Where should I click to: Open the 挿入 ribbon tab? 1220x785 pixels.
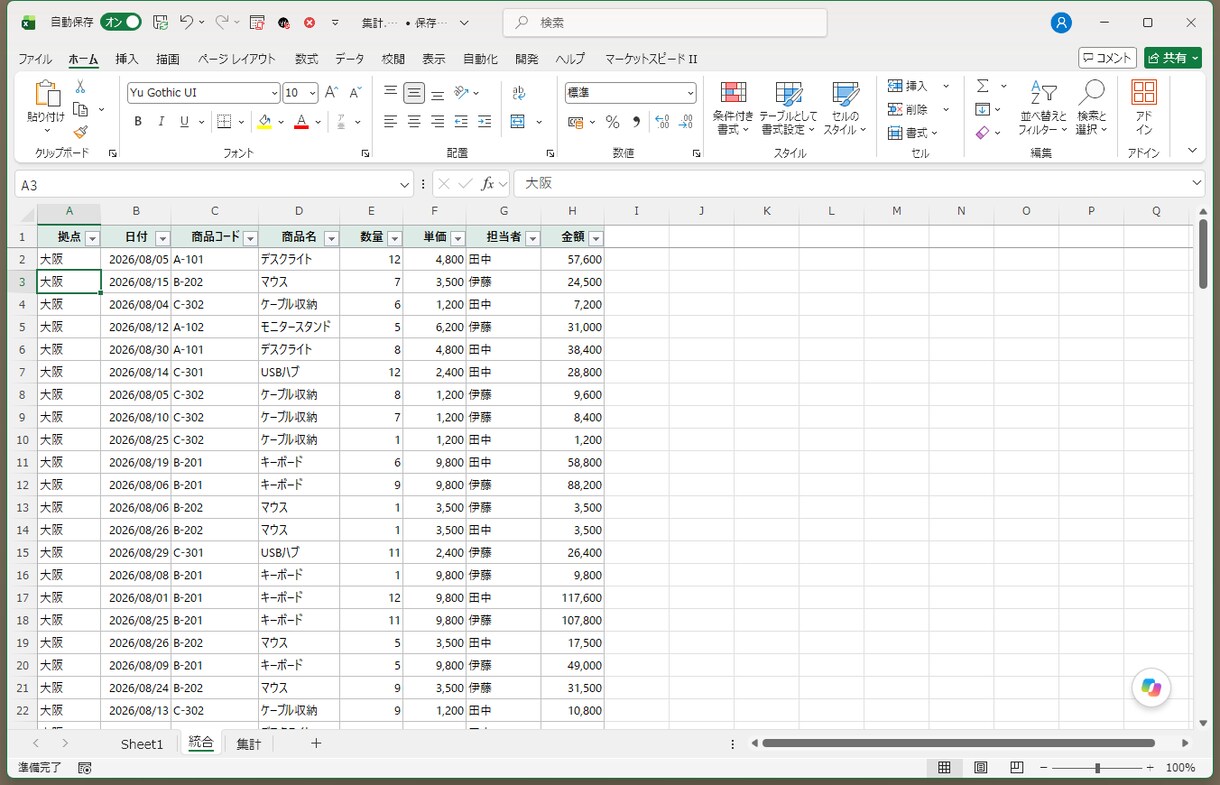pos(127,59)
